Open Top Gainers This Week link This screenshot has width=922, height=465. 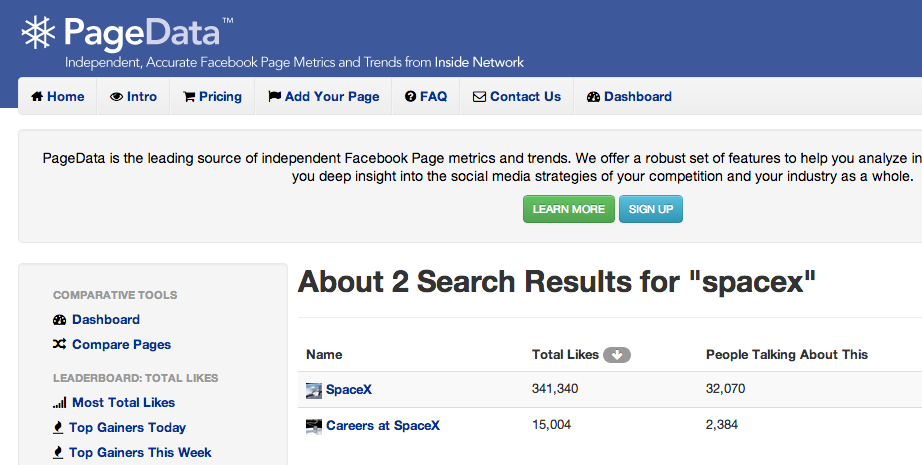140,452
